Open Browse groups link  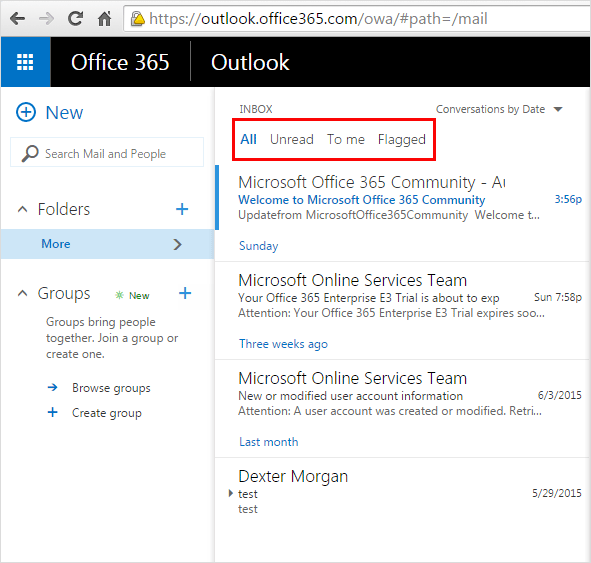coord(111,388)
